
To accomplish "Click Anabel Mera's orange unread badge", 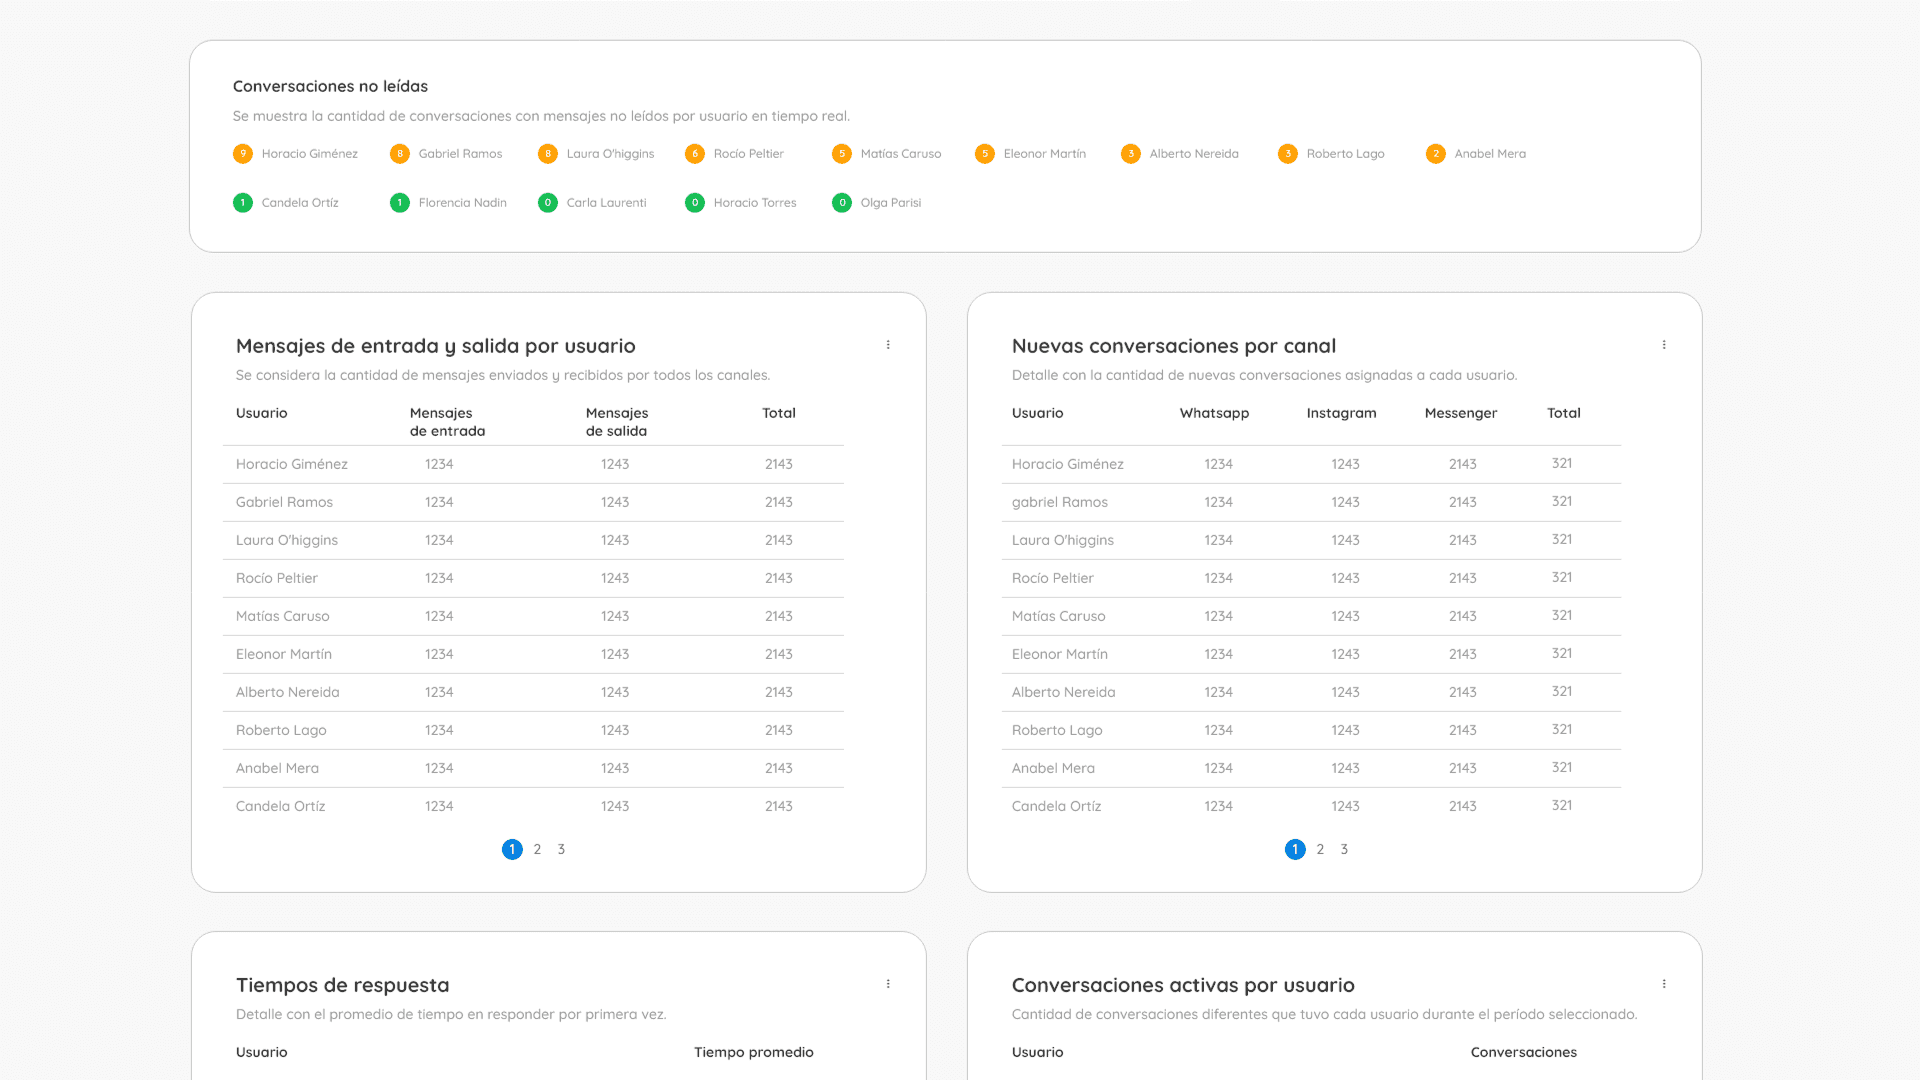I will click(1435, 154).
